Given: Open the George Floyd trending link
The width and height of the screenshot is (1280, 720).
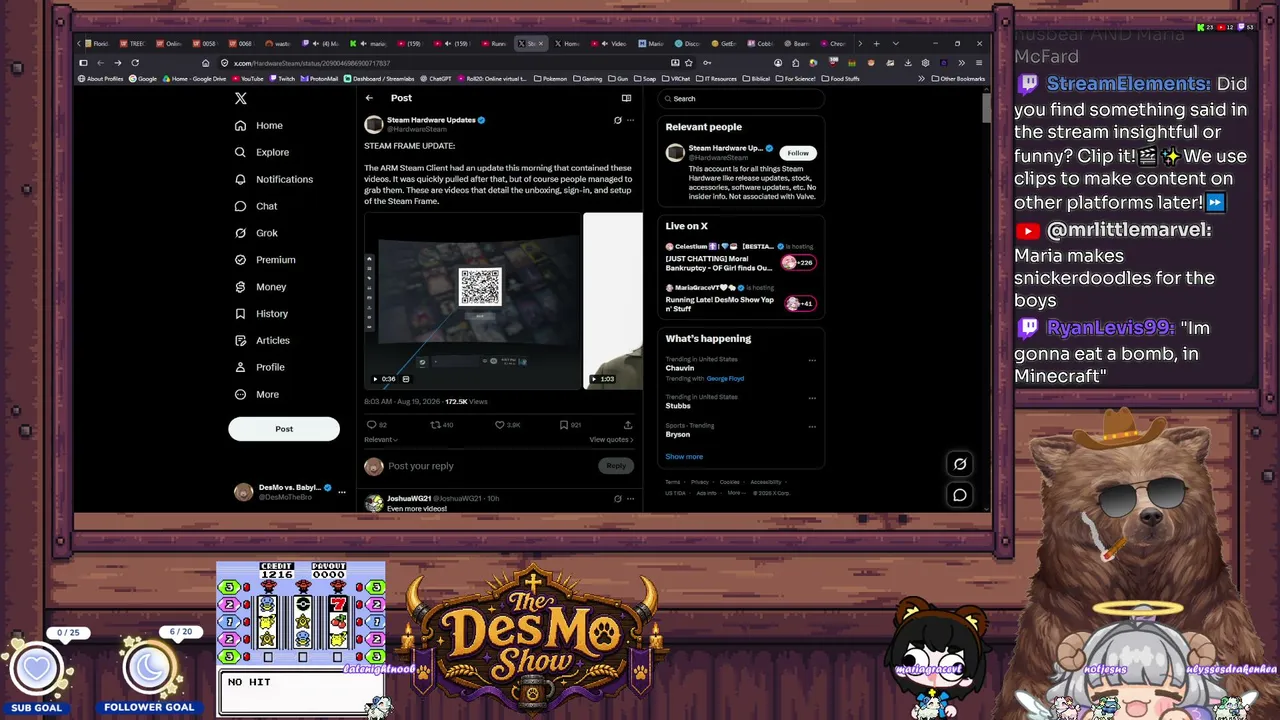Looking at the screenshot, I should click(725, 379).
